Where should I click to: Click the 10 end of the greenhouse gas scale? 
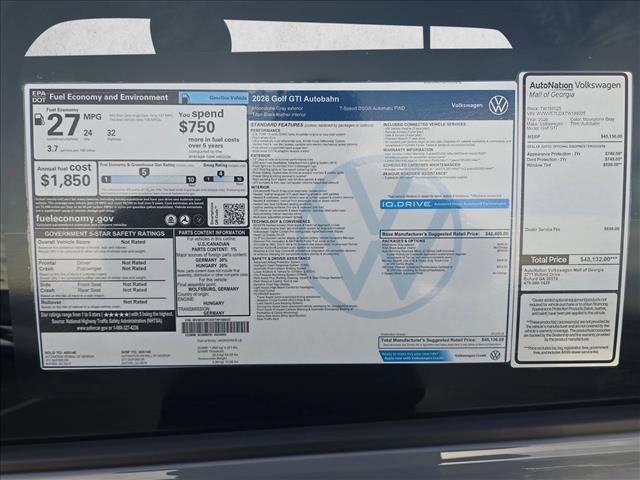(191, 180)
